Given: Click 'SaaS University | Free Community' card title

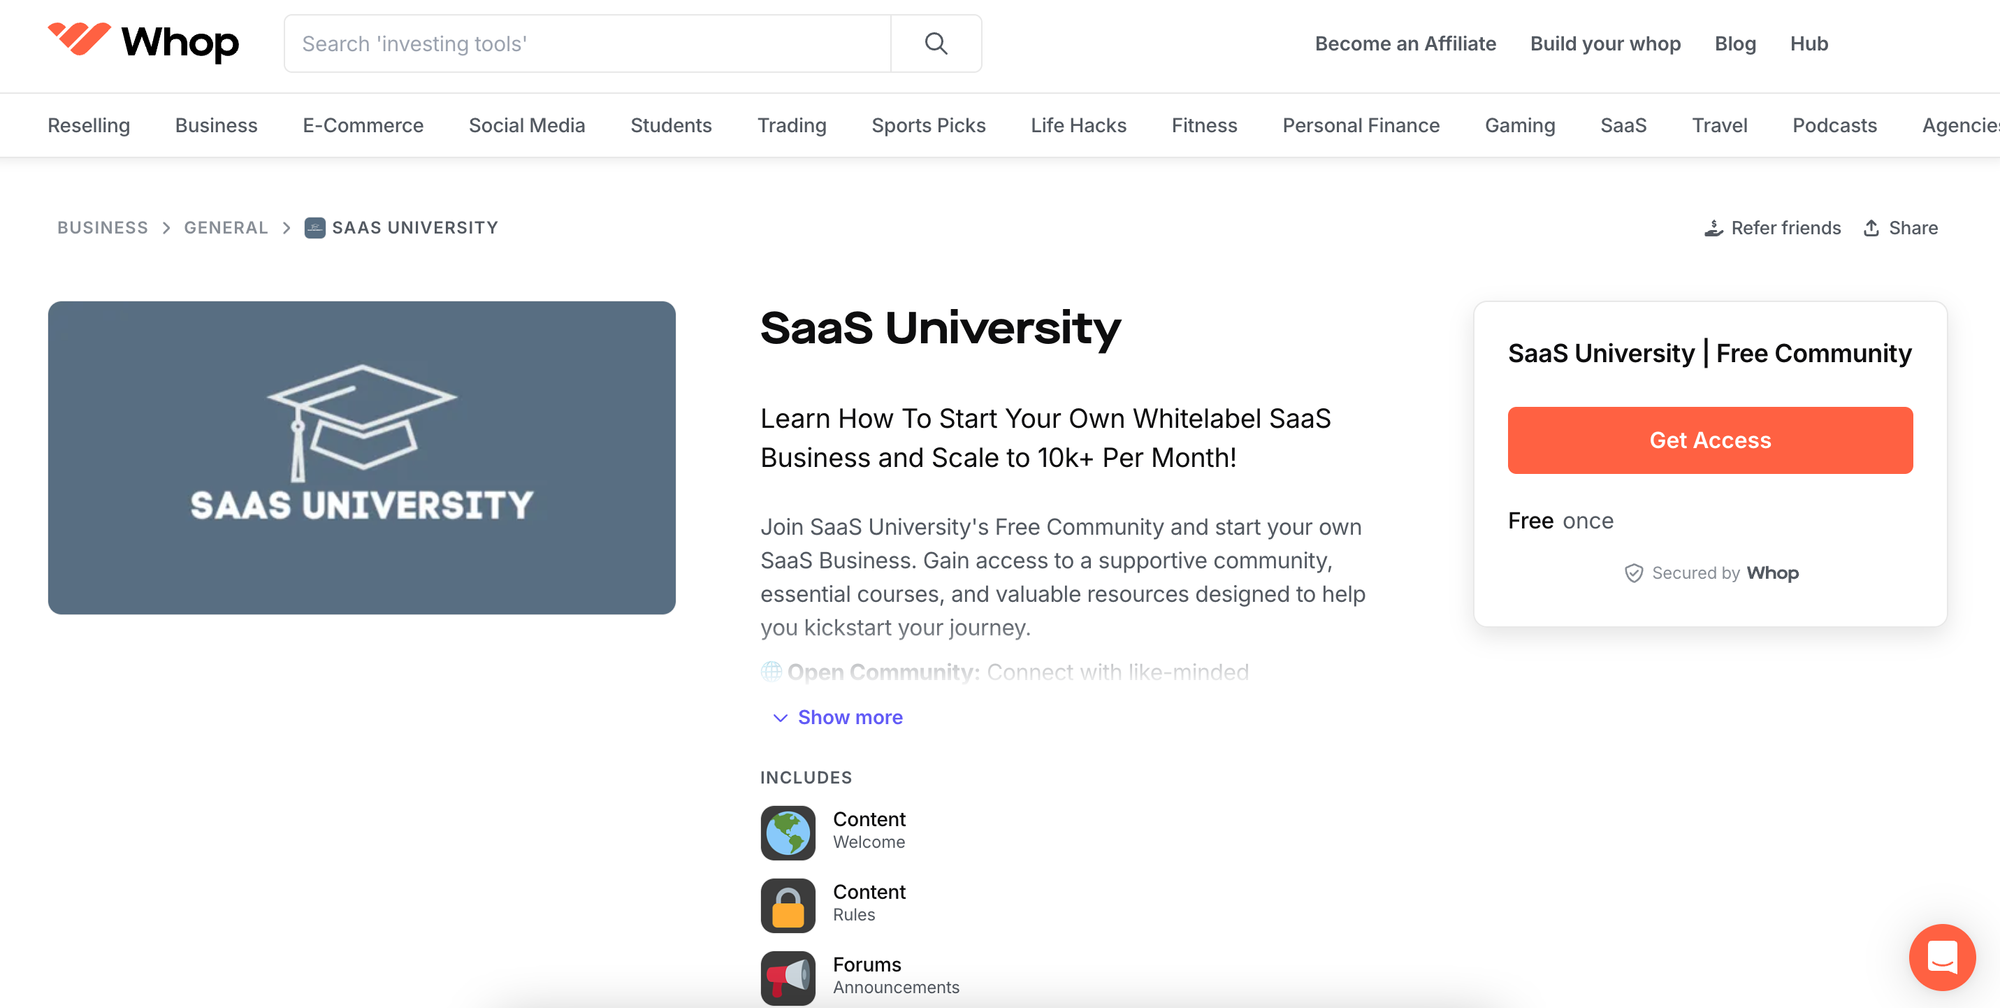Looking at the screenshot, I should click(x=1710, y=353).
